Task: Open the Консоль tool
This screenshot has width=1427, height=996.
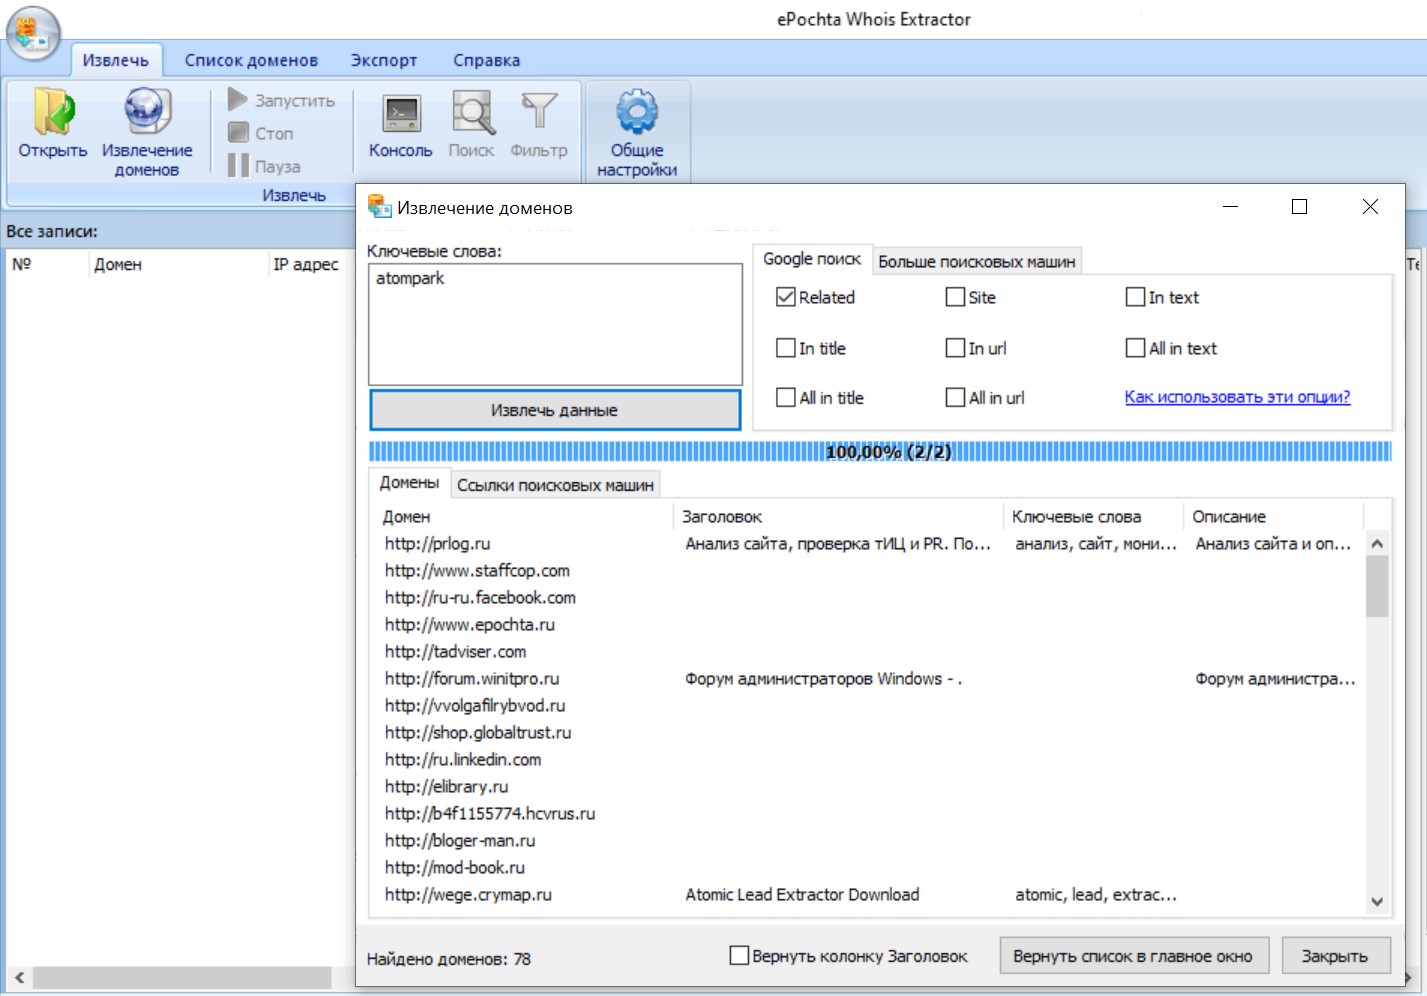Action: tap(400, 125)
